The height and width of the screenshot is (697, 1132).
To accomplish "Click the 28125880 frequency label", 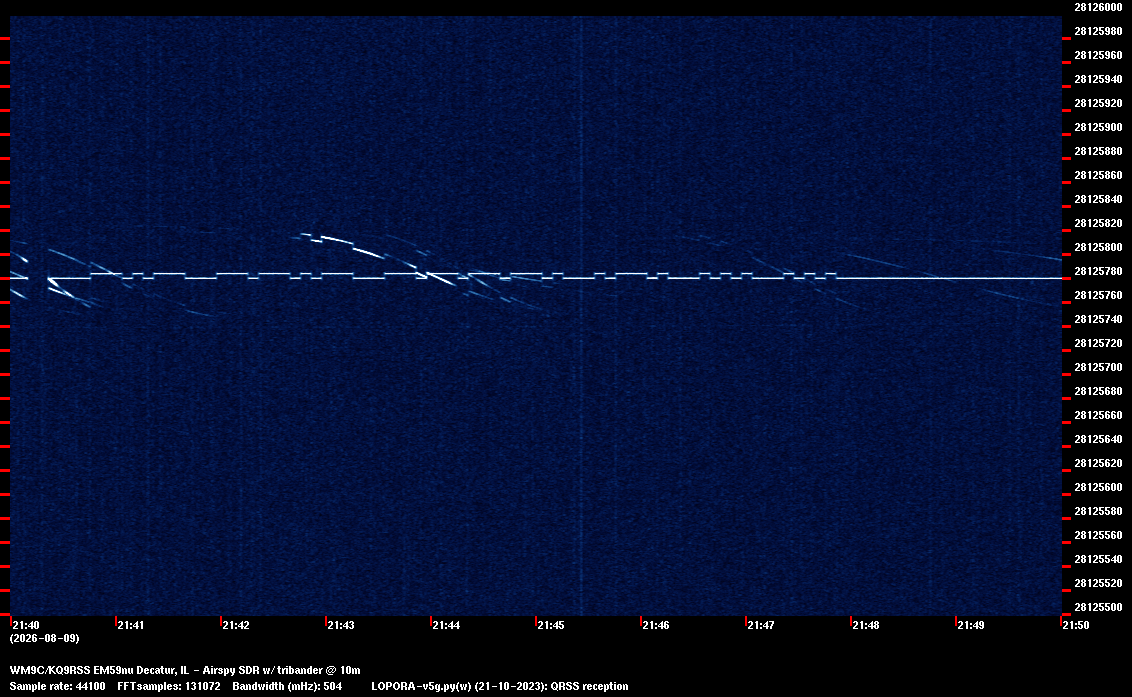I will pyautogui.click(x=1098, y=151).
